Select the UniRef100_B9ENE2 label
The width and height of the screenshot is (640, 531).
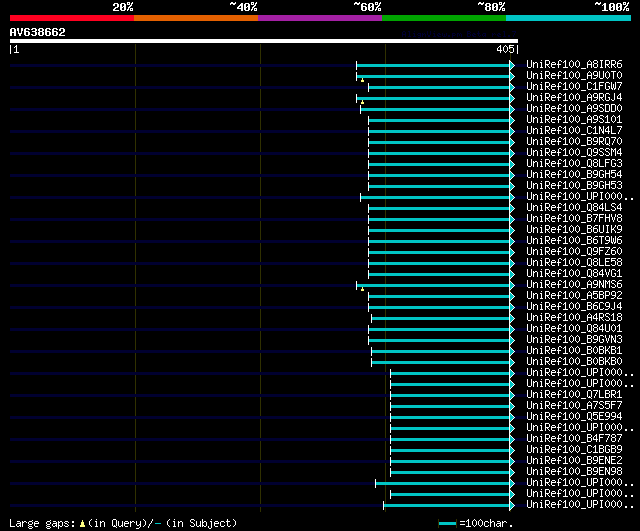click(x=574, y=461)
